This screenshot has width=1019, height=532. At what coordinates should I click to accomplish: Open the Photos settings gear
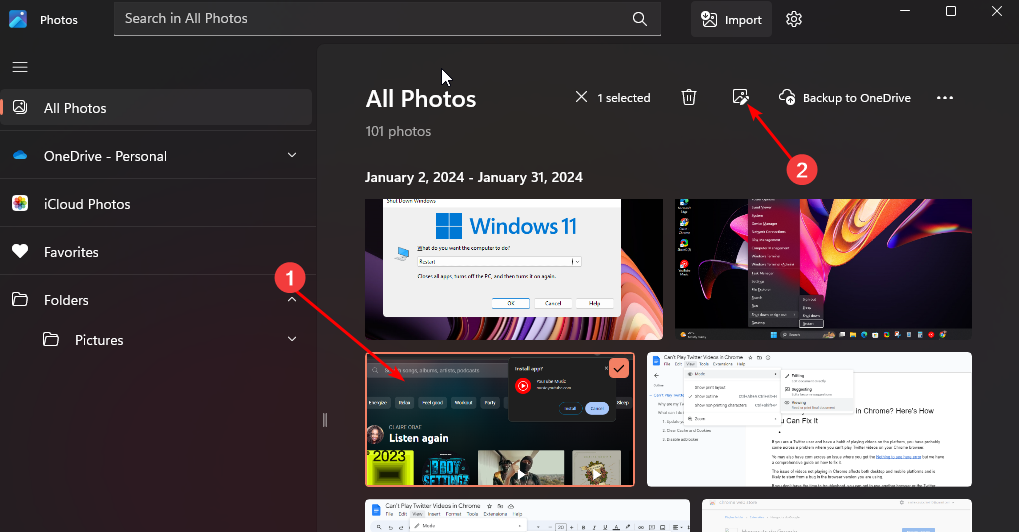[x=793, y=19]
